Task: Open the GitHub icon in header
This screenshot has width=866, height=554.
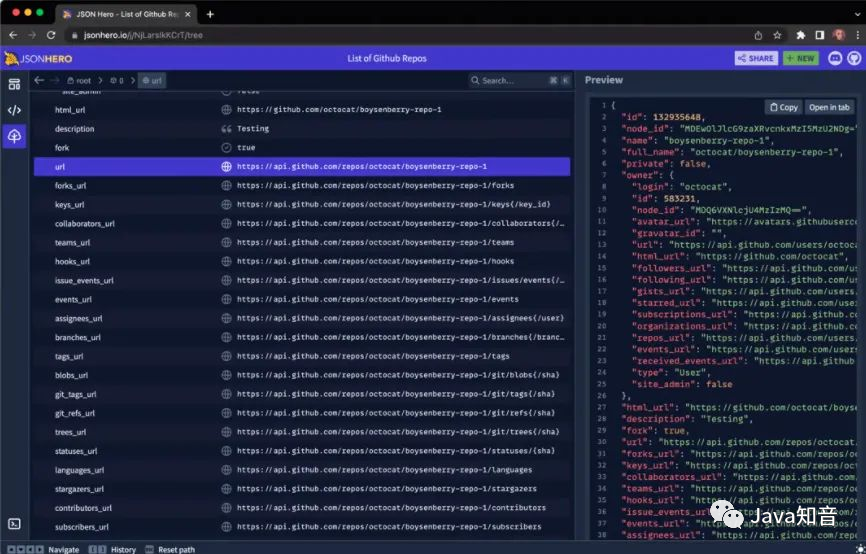Action: [854, 58]
